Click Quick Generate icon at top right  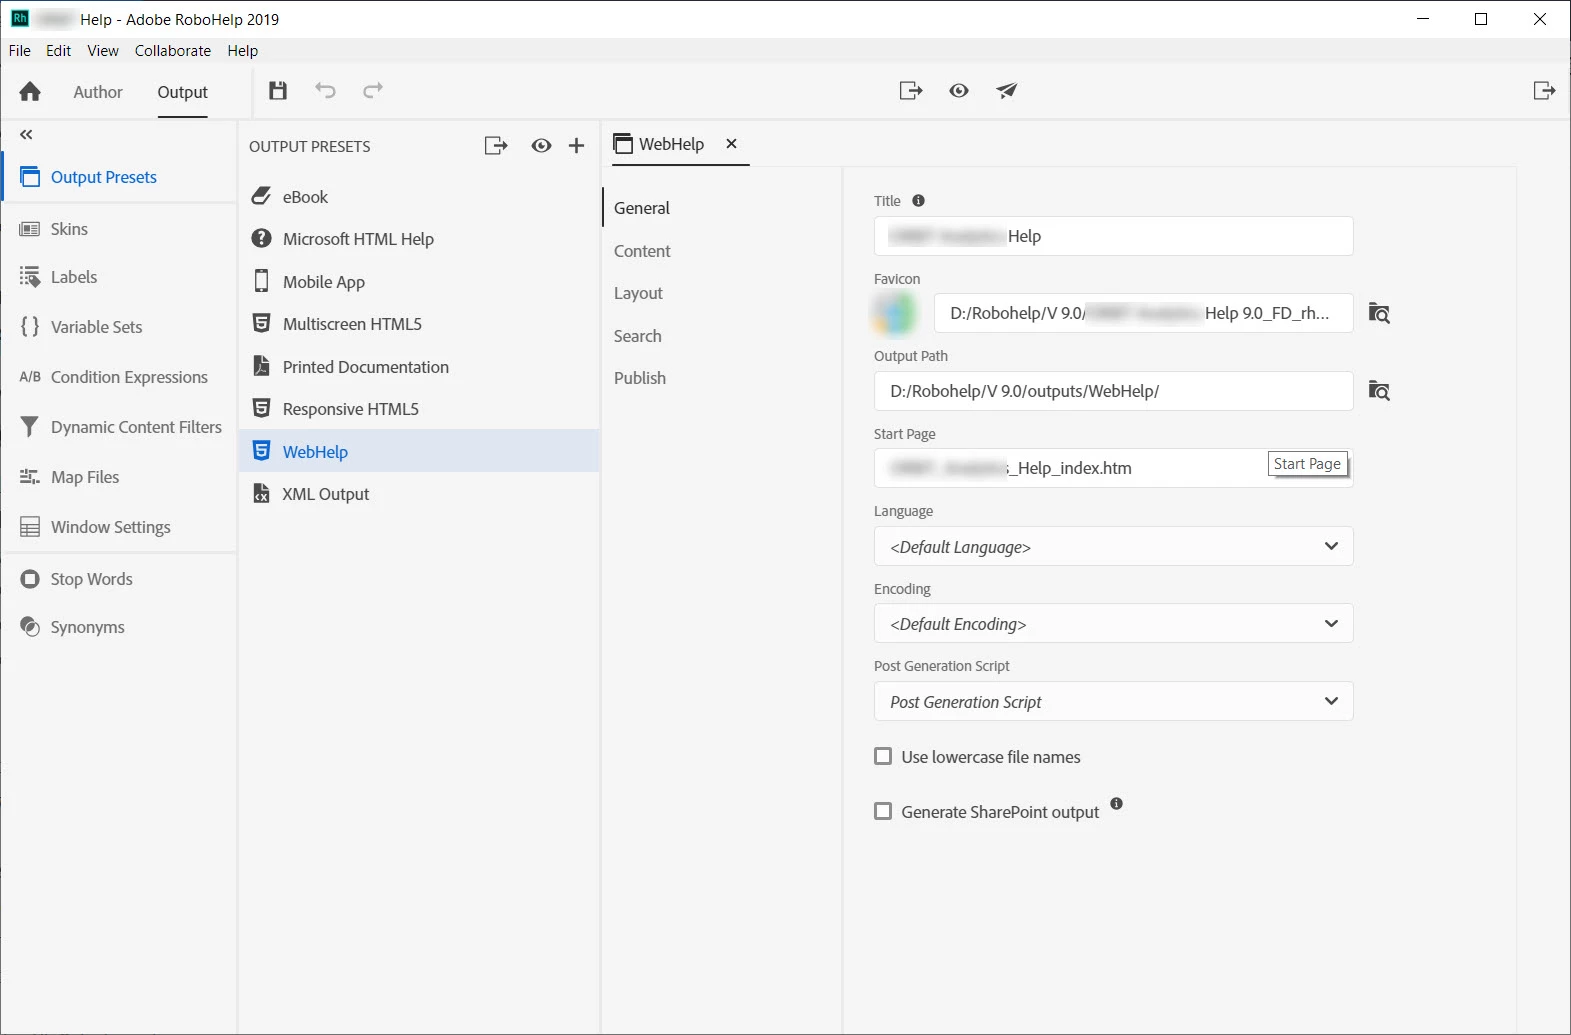click(1544, 91)
